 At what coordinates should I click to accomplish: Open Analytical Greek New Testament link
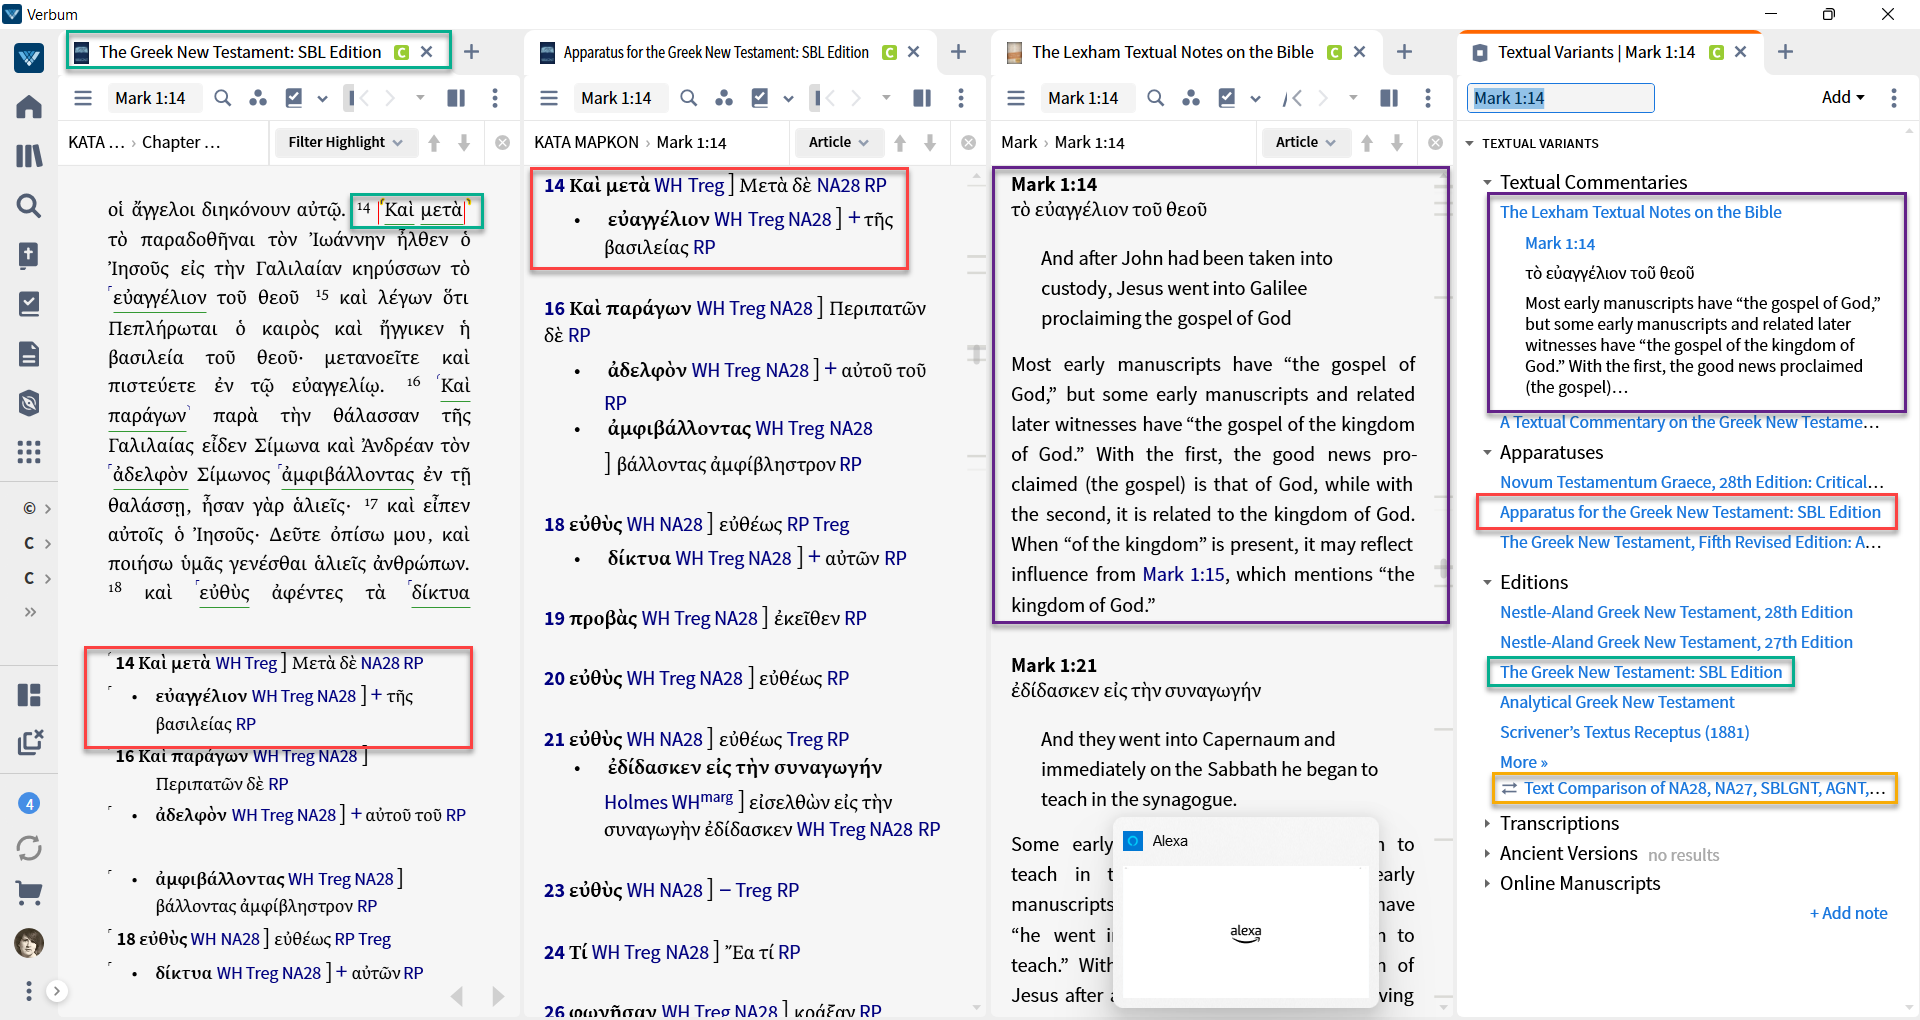point(1617,702)
